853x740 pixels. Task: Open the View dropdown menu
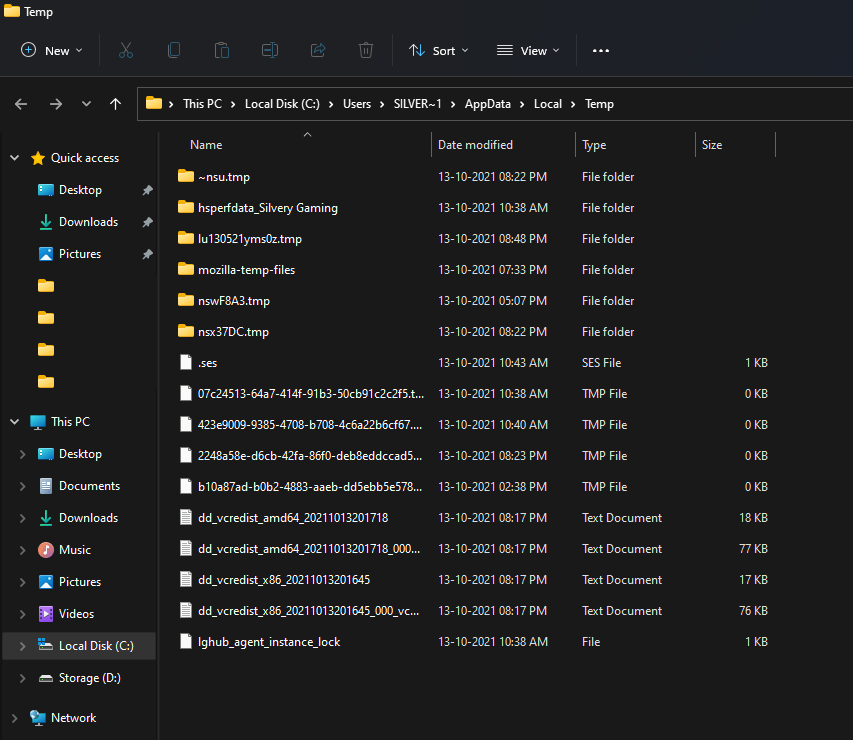tap(528, 51)
